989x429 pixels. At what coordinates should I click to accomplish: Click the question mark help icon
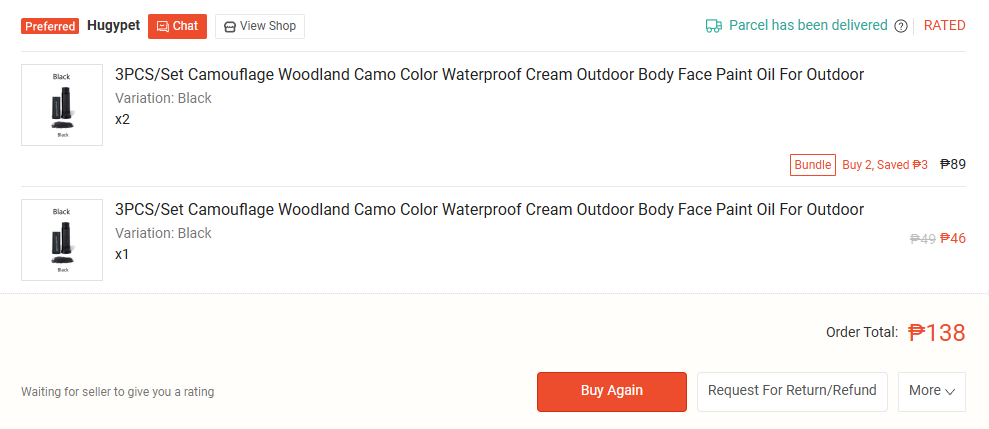901,26
